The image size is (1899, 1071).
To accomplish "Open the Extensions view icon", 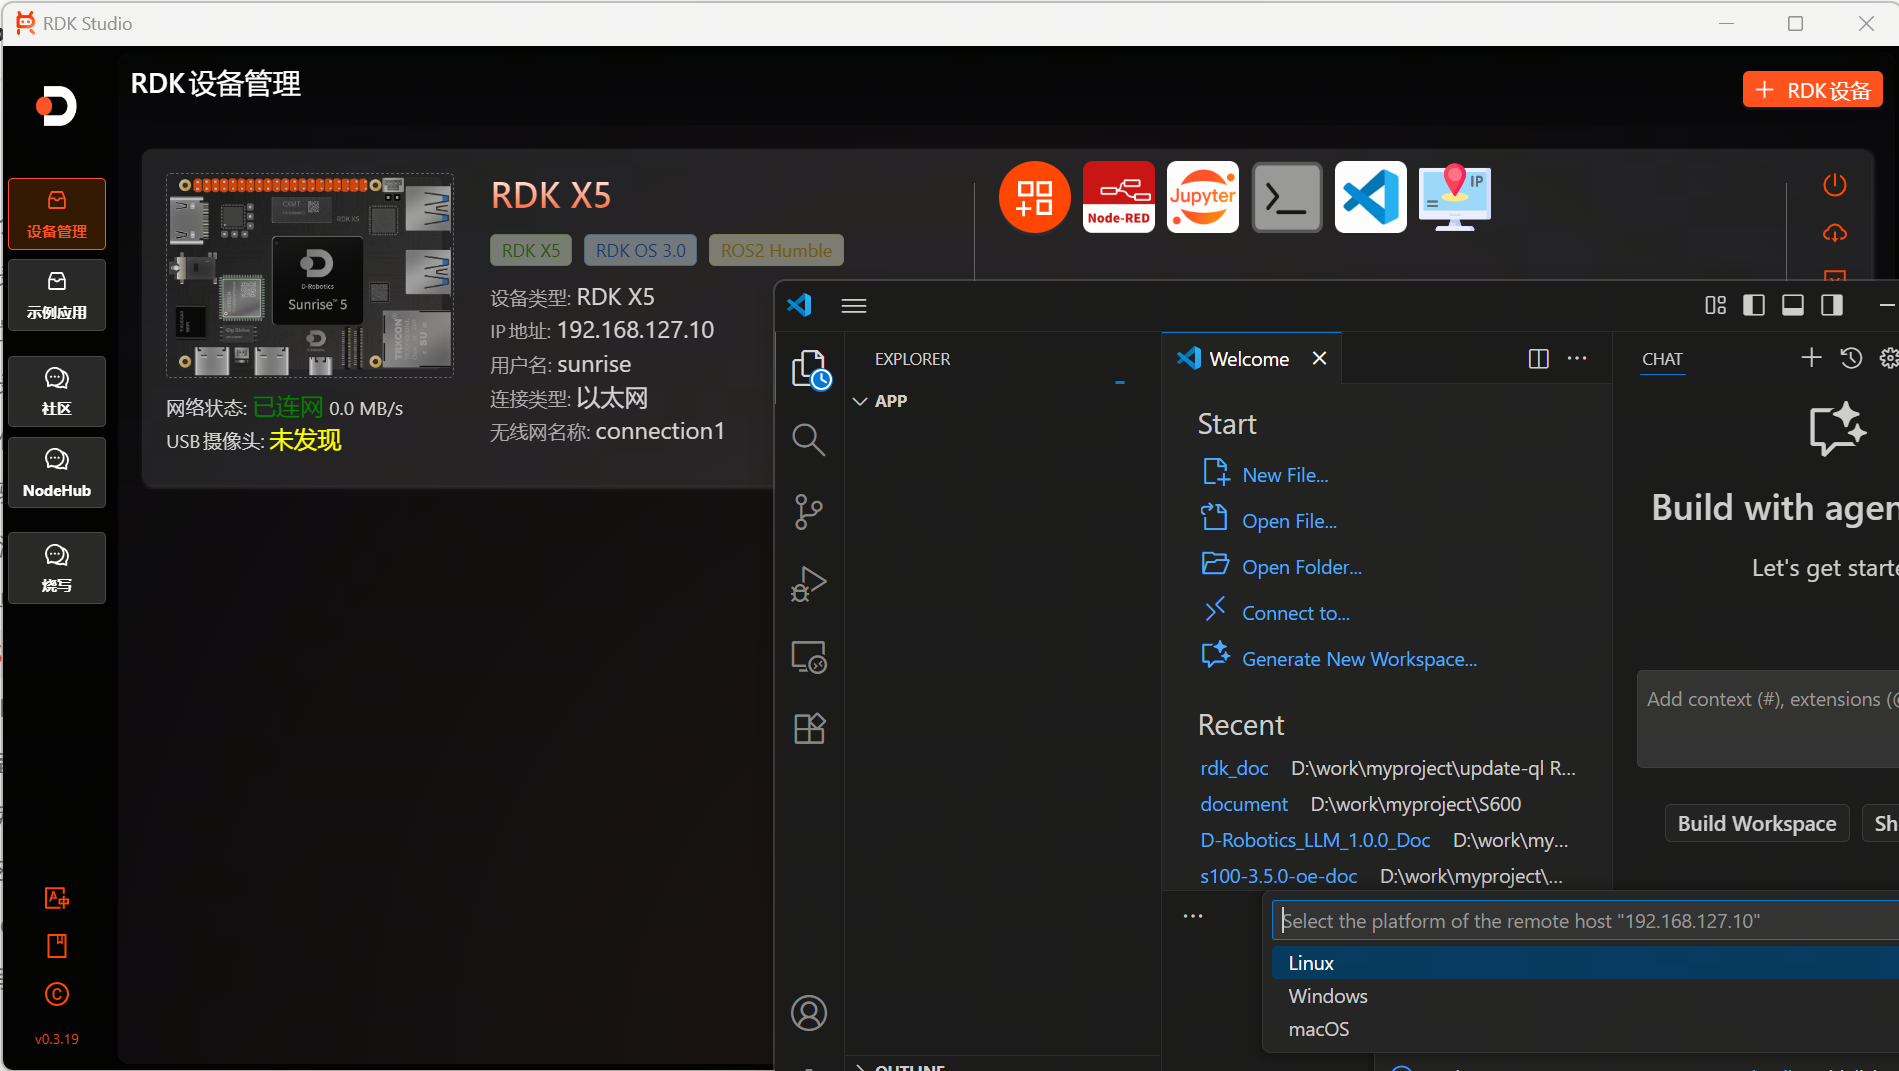I will 808,728.
